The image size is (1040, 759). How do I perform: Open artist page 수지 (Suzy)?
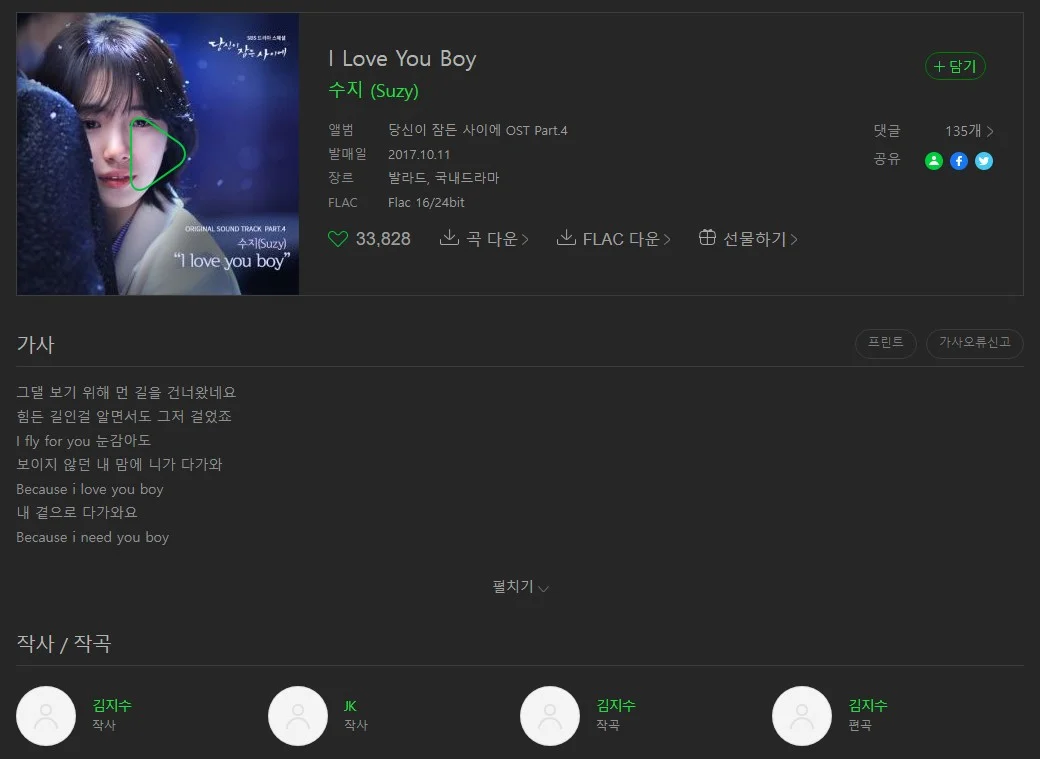(373, 90)
